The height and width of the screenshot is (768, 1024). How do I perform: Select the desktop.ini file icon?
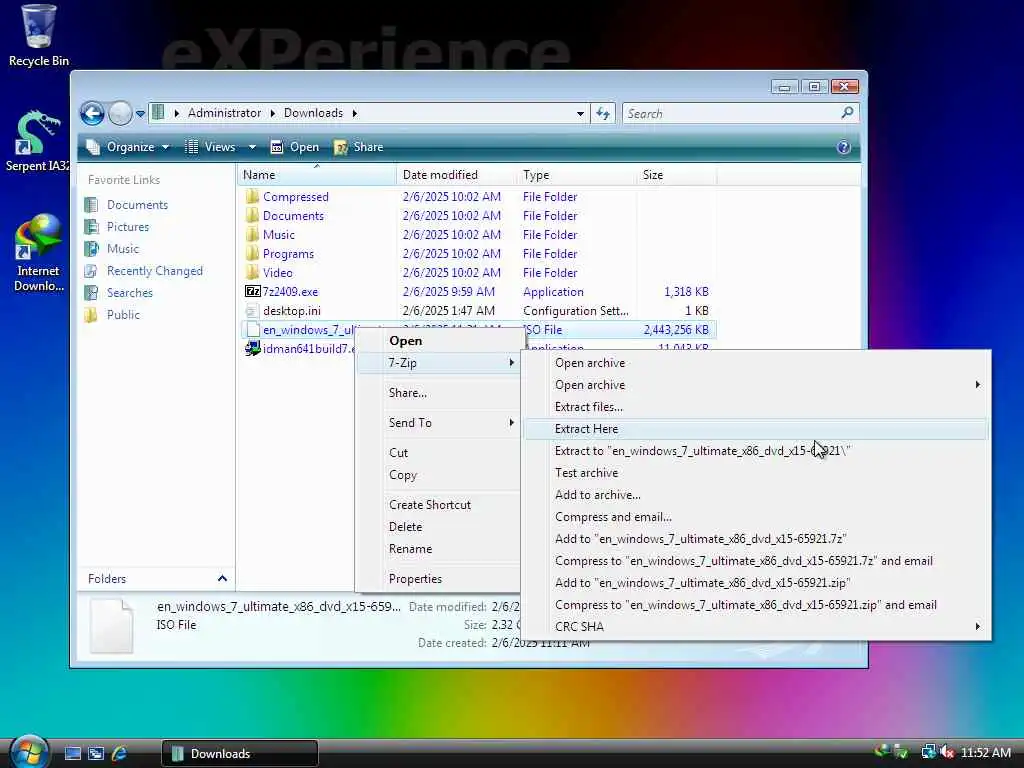pyautogui.click(x=252, y=310)
